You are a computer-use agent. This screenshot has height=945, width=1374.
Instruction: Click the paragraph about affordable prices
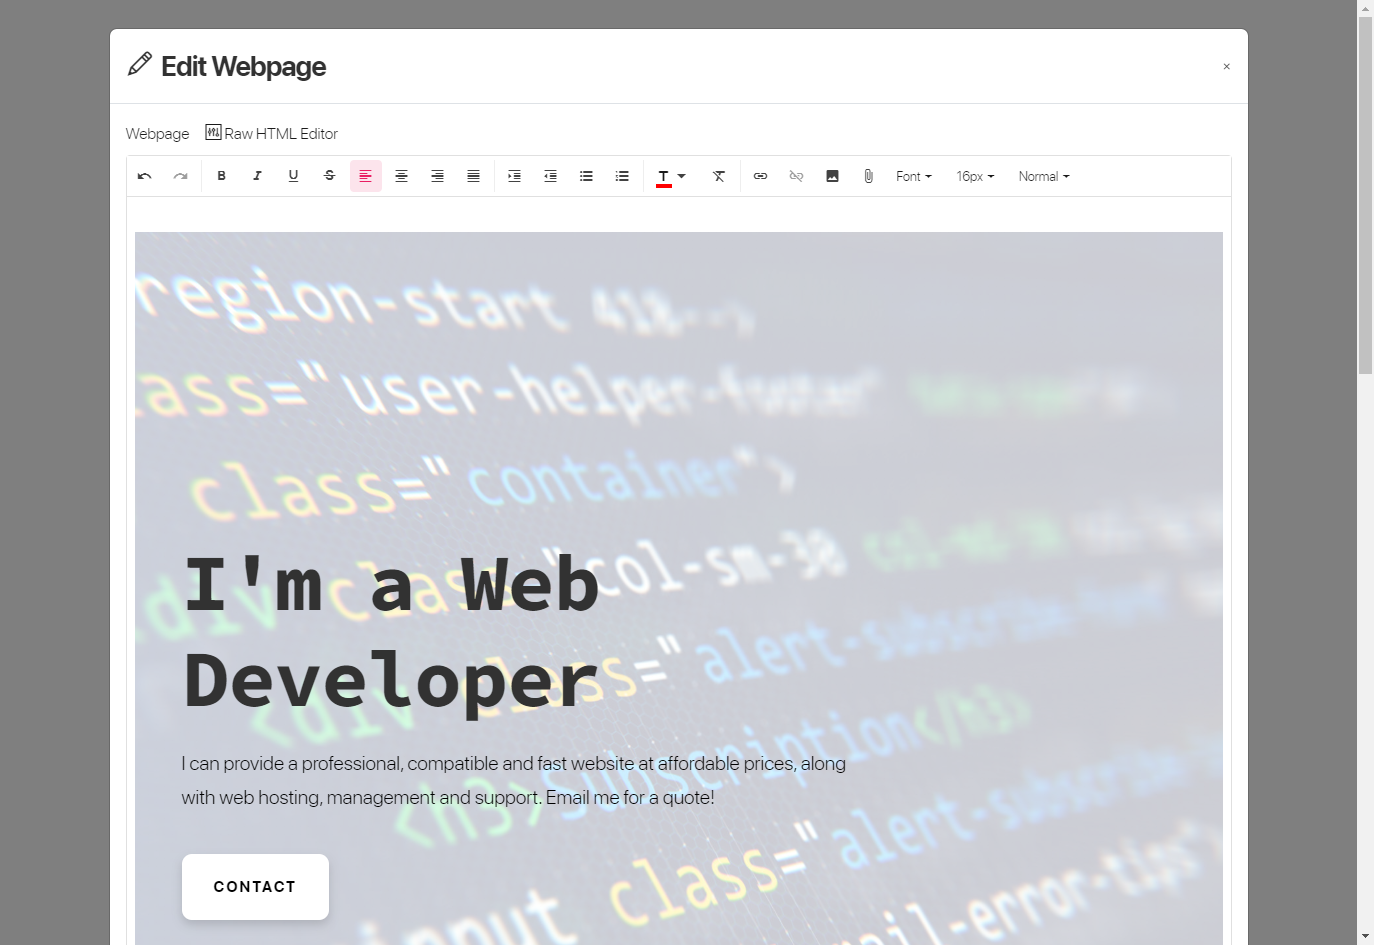point(513,780)
